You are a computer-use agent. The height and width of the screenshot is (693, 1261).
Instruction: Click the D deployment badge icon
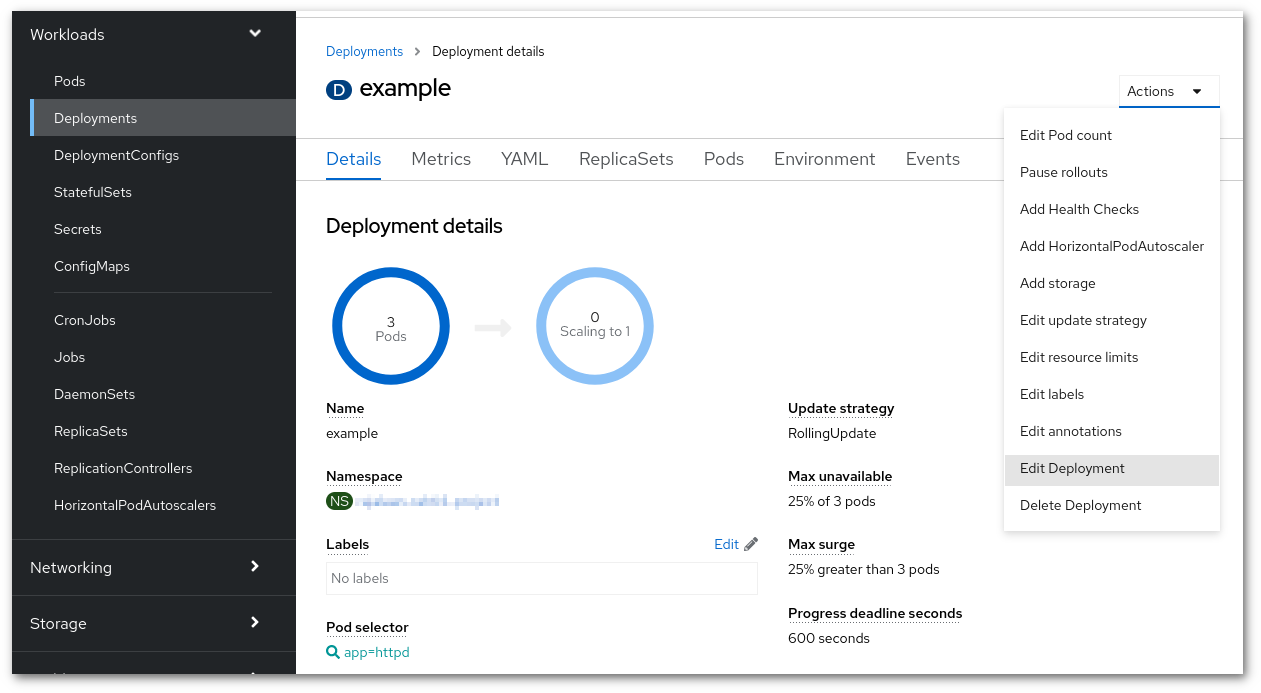(339, 90)
